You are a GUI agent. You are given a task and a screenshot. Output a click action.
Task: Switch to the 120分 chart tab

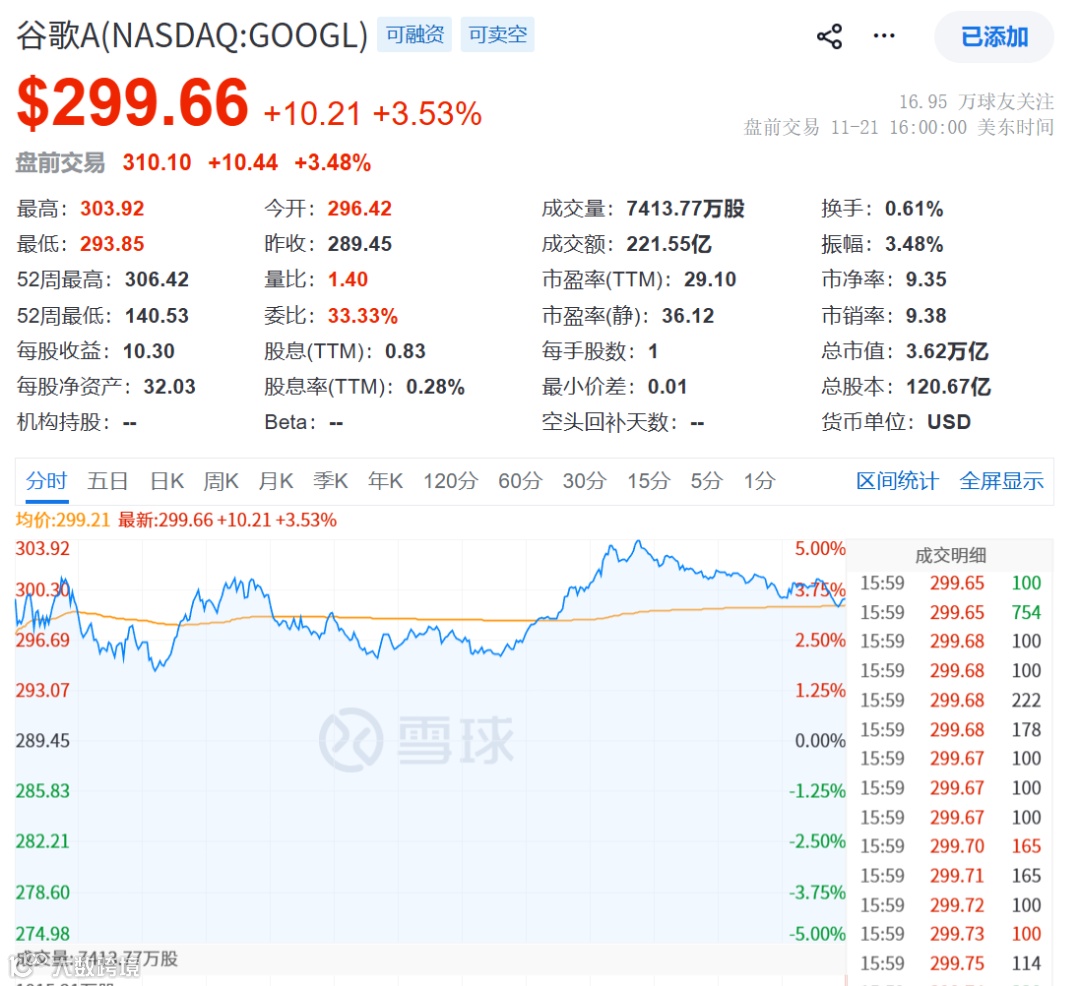tap(450, 481)
